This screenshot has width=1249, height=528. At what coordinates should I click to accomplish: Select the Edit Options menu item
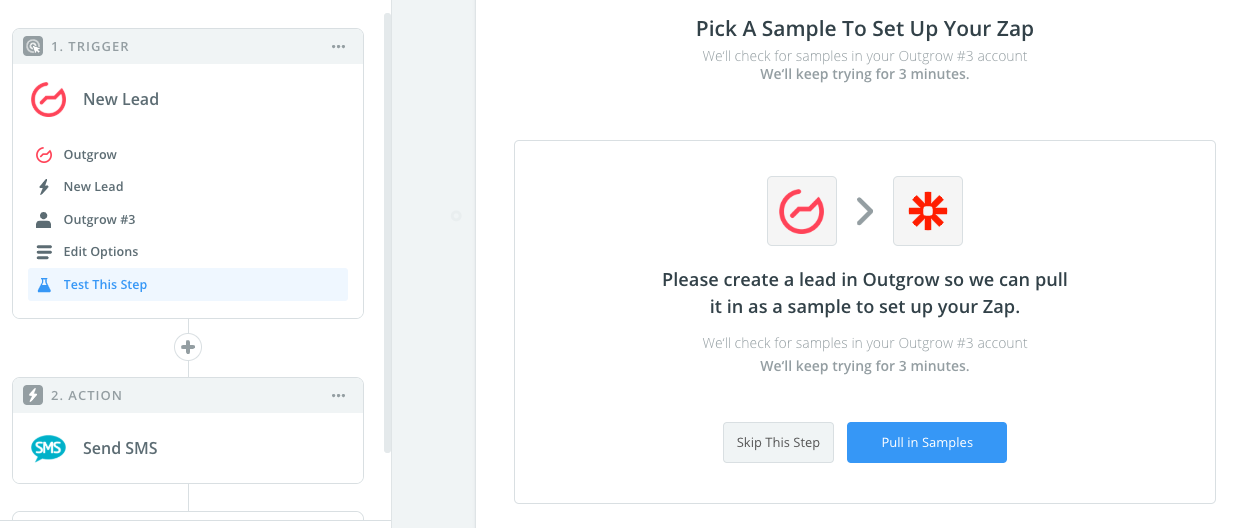(101, 252)
